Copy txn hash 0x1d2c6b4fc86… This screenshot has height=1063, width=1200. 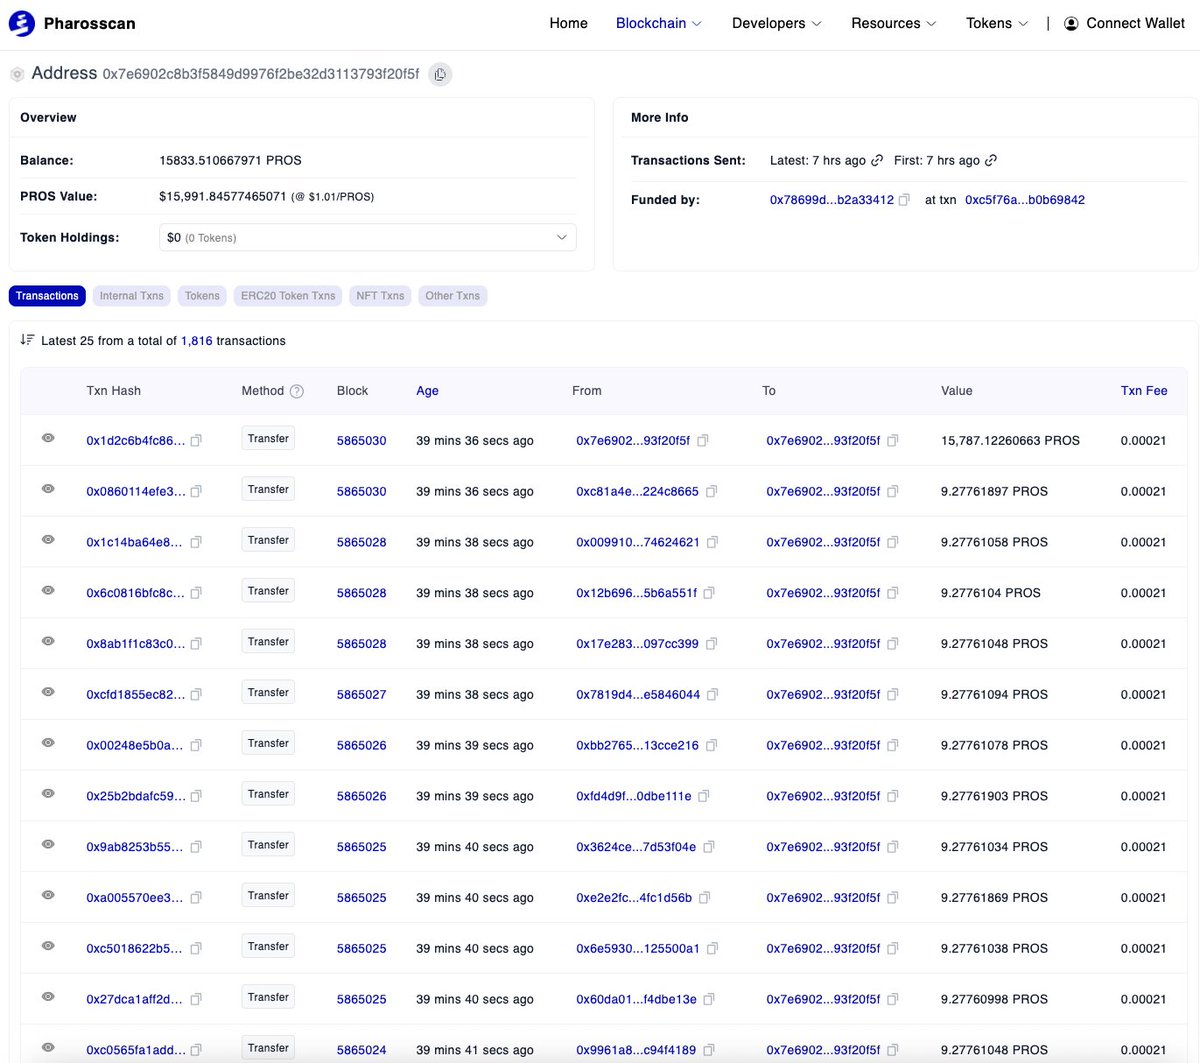(196, 440)
